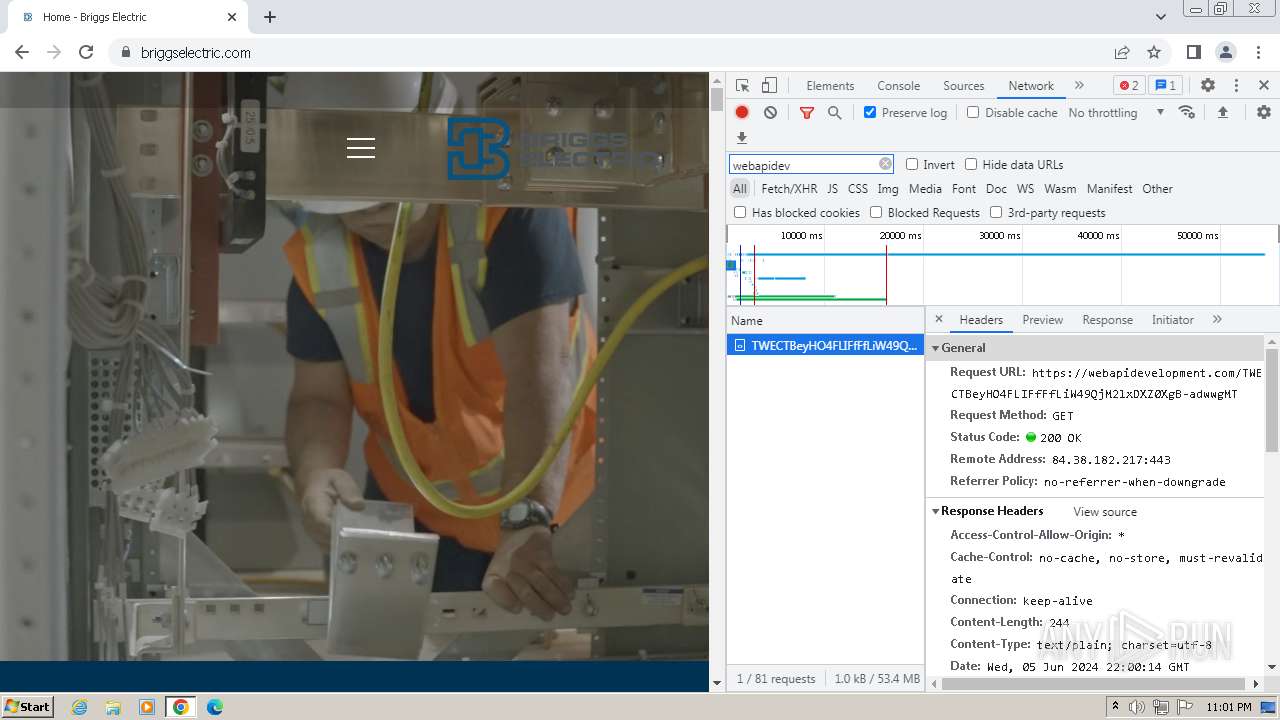Click the import HAR upload icon

pos(1222,112)
